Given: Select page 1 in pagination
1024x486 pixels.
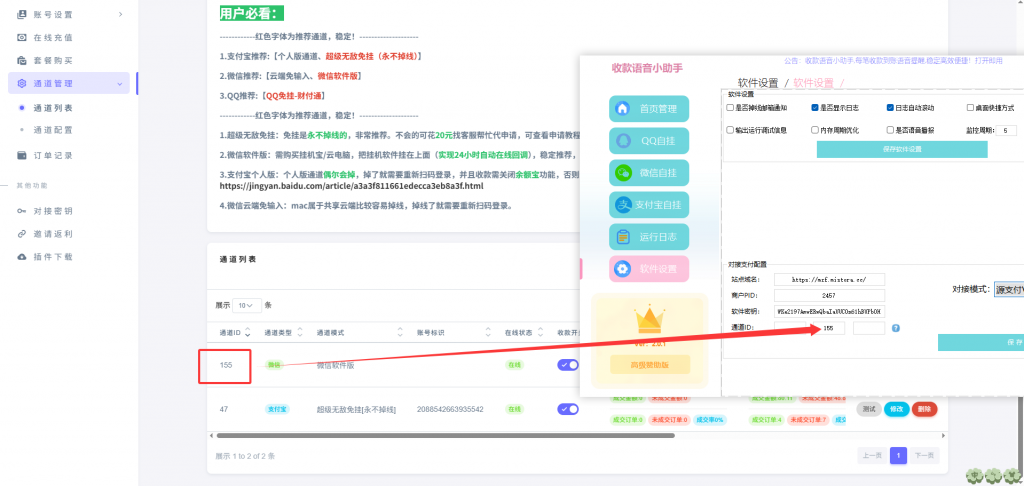Looking at the screenshot, I should pyautogui.click(x=899, y=455).
